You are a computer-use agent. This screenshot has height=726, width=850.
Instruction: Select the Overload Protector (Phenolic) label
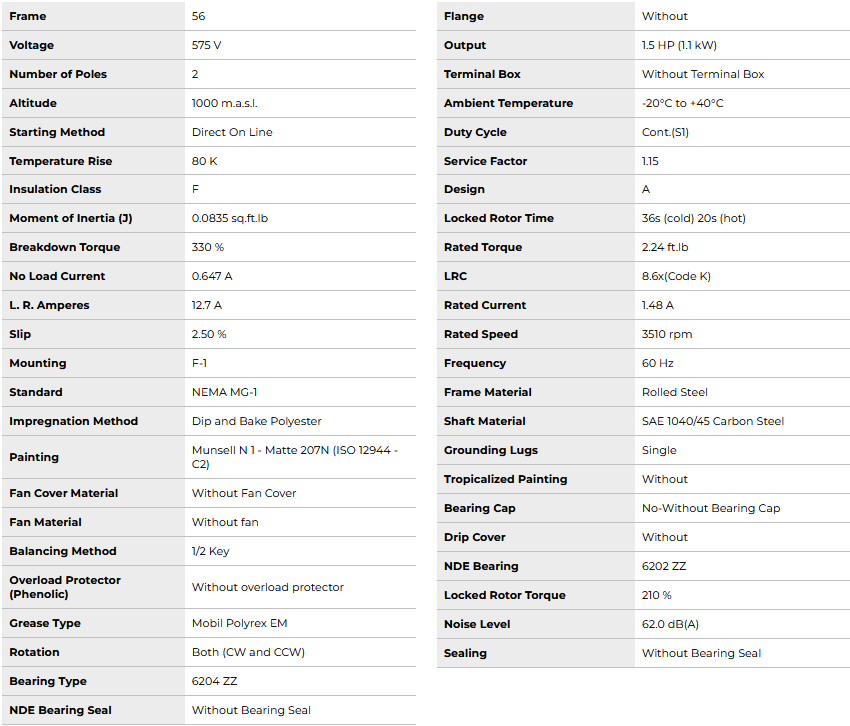65,587
